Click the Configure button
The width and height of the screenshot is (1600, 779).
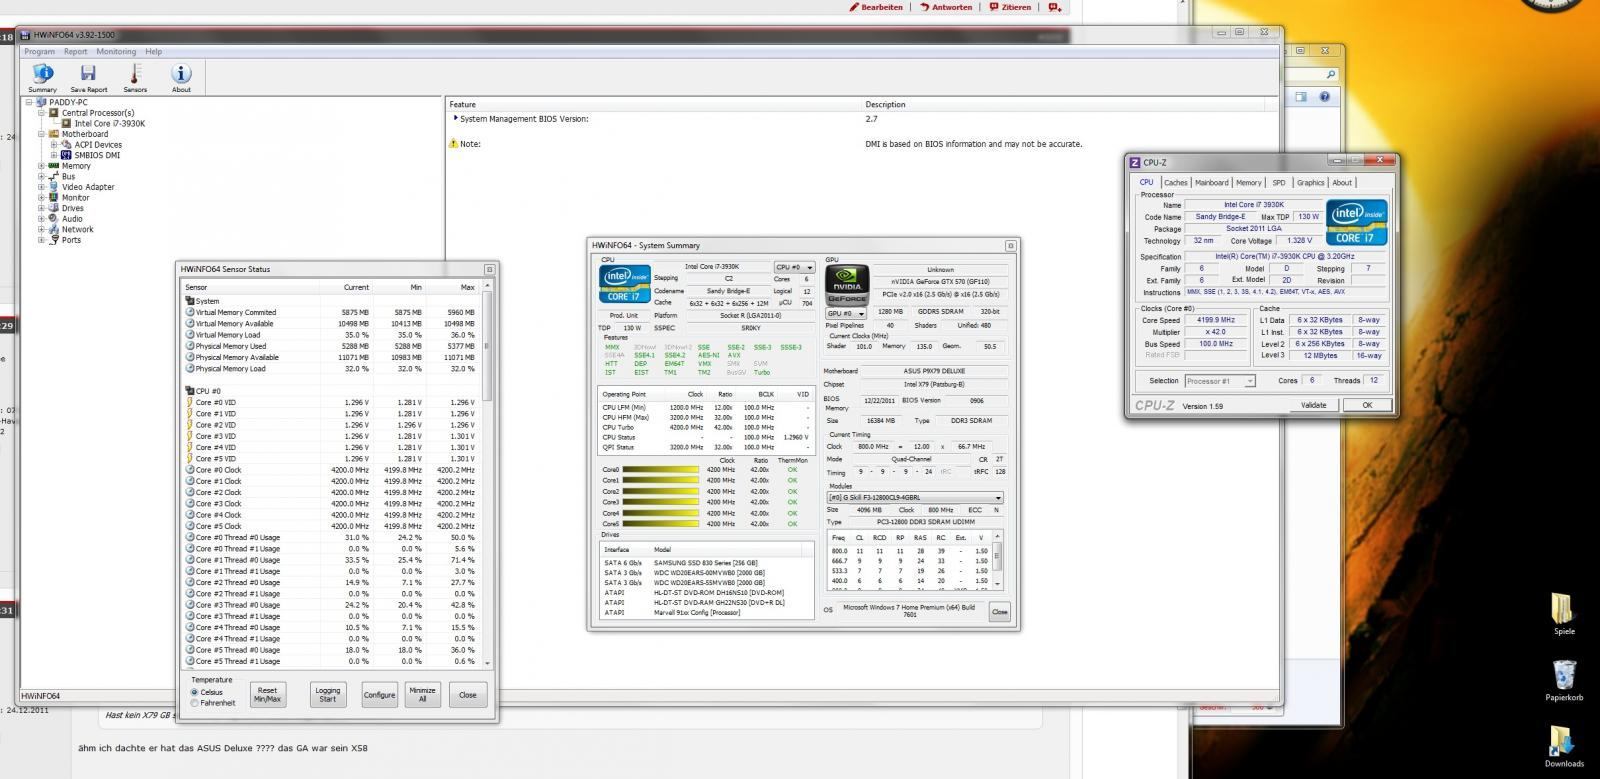(379, 695)
